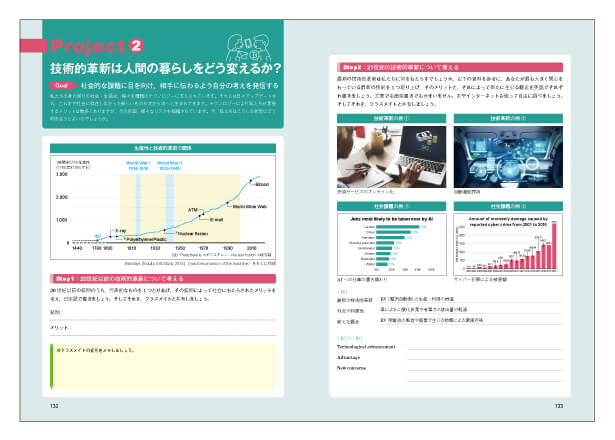The image size is (615, 440).
Task: Click the "Polyethylene/Plastic" chart label
Action: 146,239
